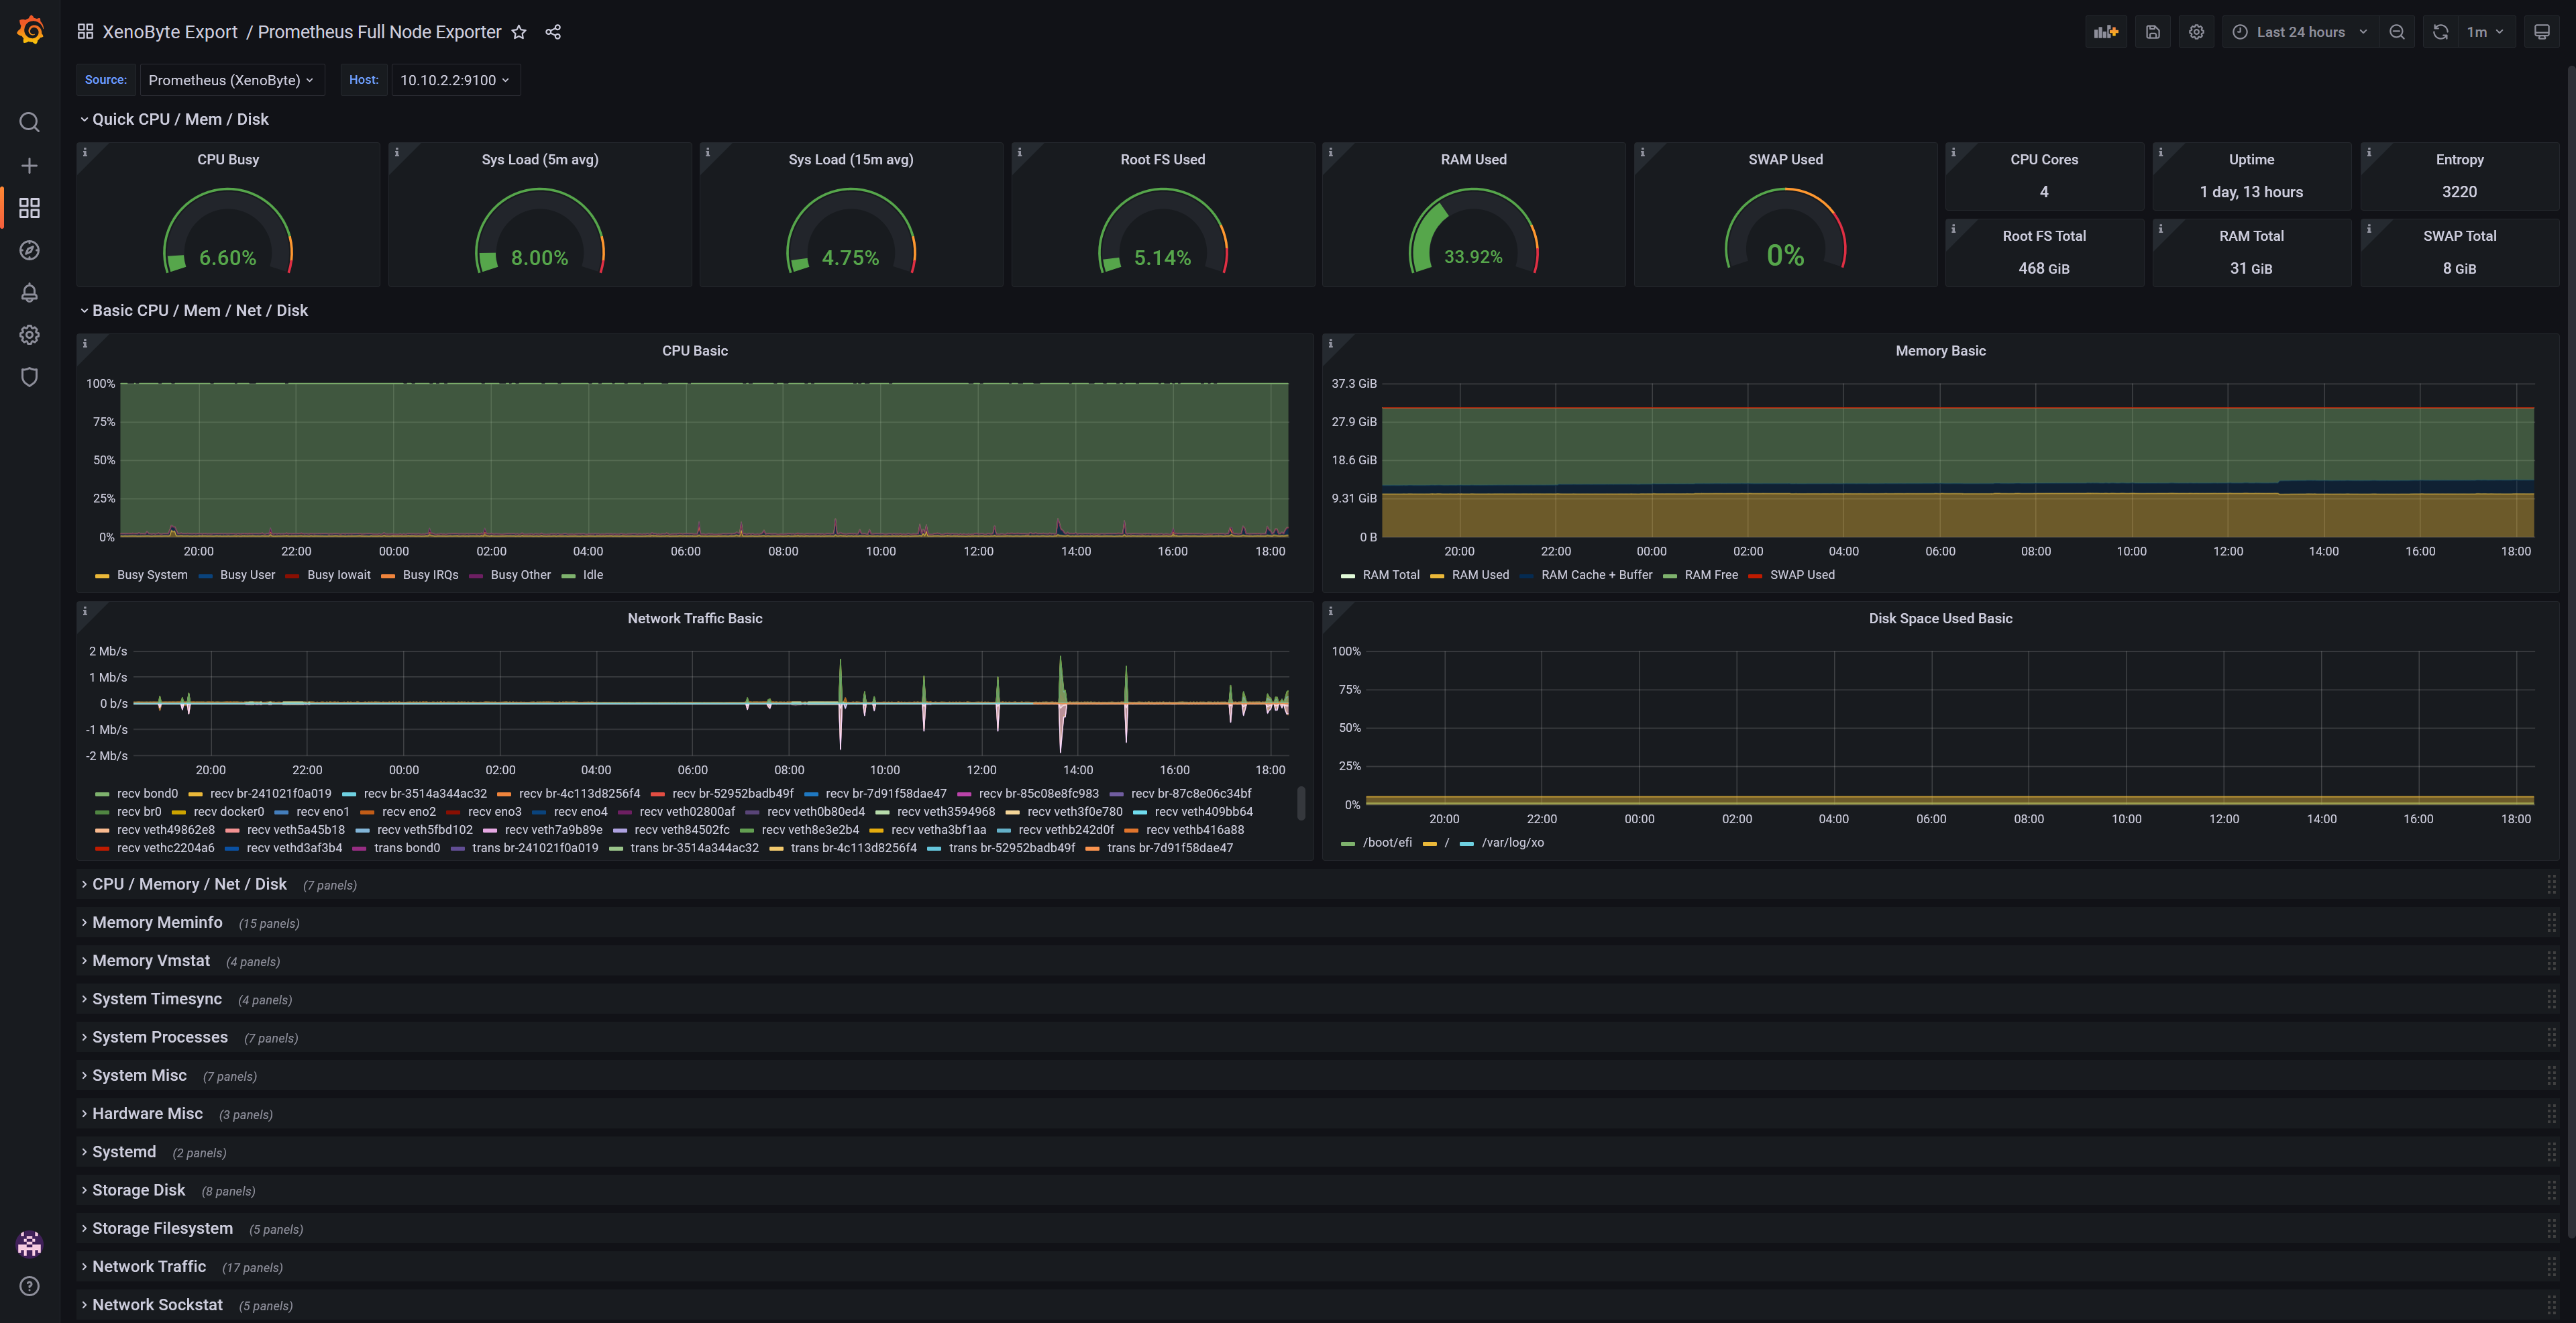Go to XenoByte Export folder link

pos(170,32)
